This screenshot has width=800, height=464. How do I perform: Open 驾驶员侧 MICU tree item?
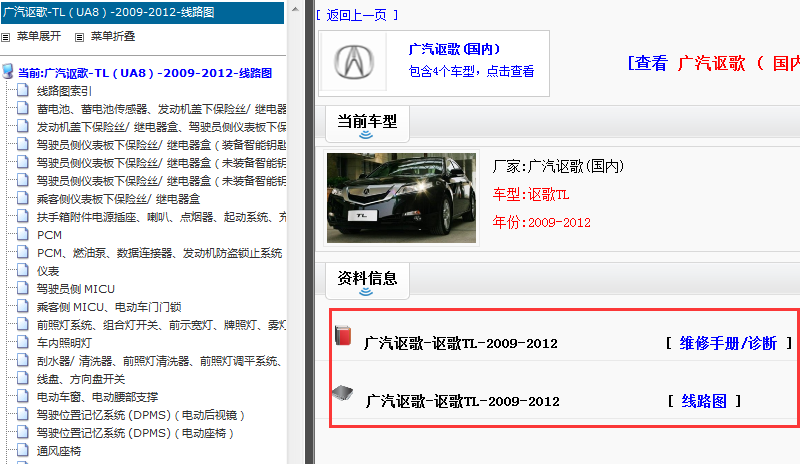(x=76, y=289)
